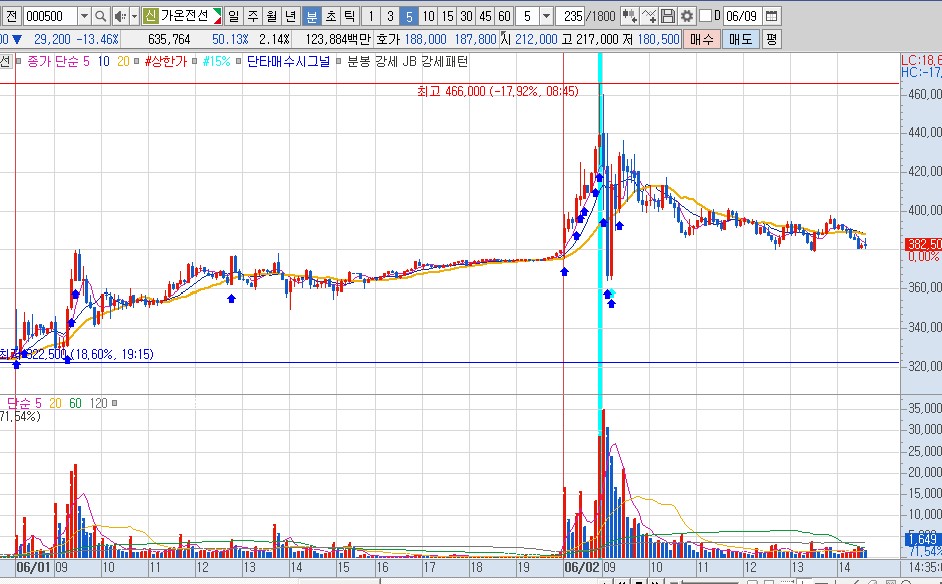
Task: Click the date field 06/09
Action: (743, 16)
